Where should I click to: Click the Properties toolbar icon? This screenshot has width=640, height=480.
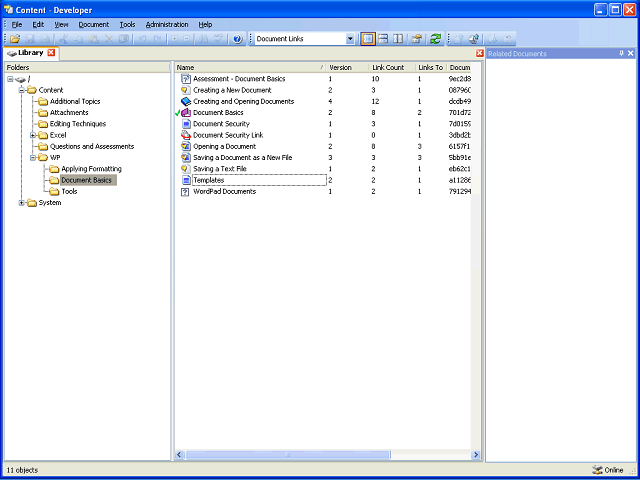click(417, 39)
